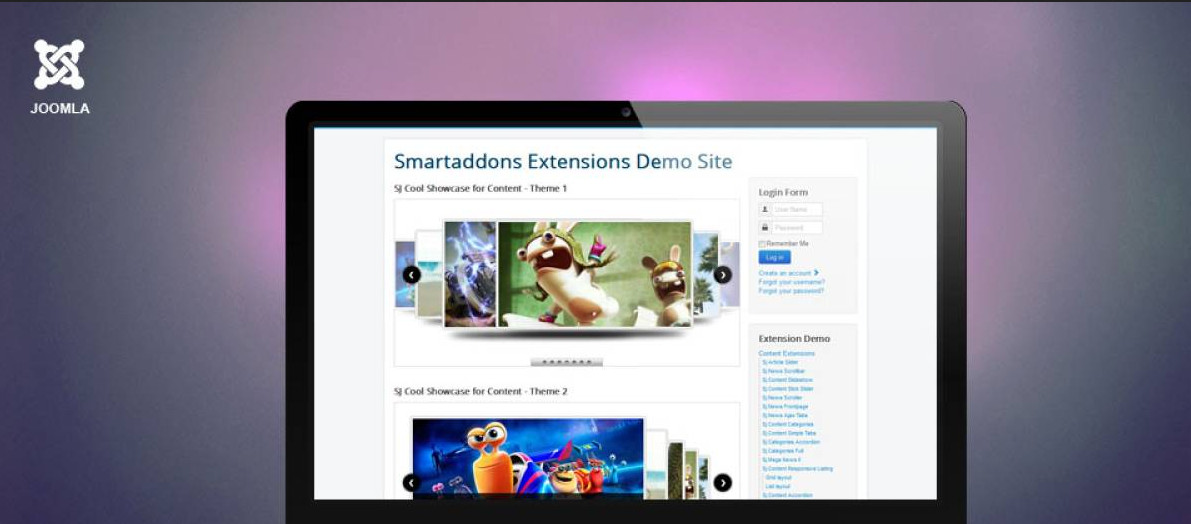The image size is (1191, 524).
Task: Click the SJ Cool Showcase Theme 1 heading
Action: pos(480,188)
